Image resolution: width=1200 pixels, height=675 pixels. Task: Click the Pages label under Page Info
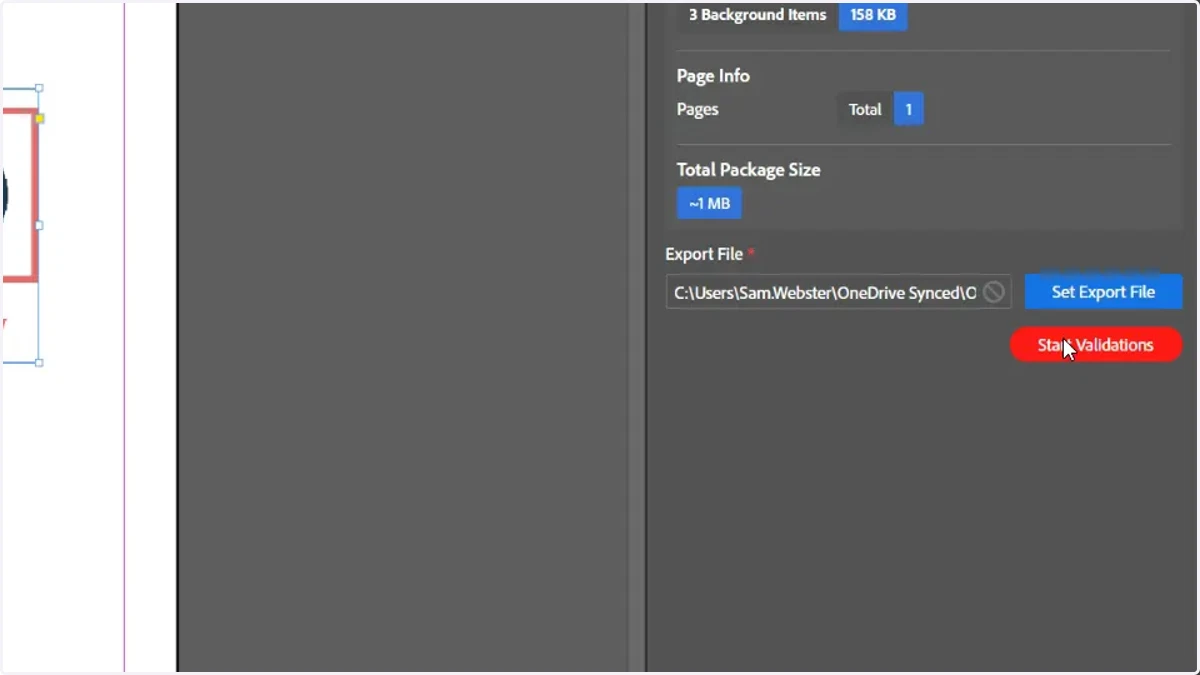click(697, 110)
